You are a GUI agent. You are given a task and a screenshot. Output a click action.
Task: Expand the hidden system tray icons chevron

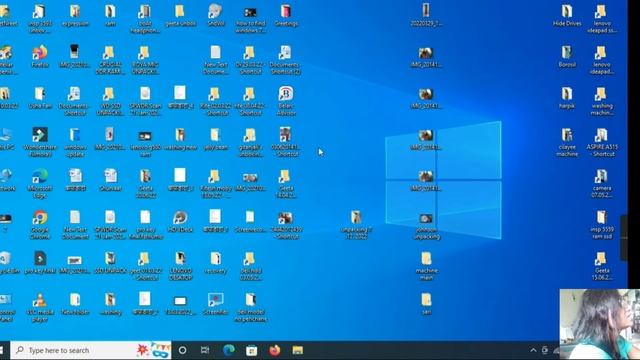(x=533, y=350)
